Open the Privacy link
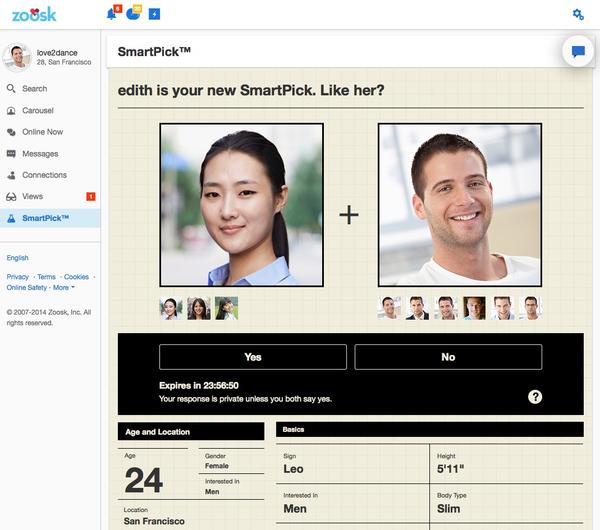Viewport: 600px width, 530px height. [18, 277]
